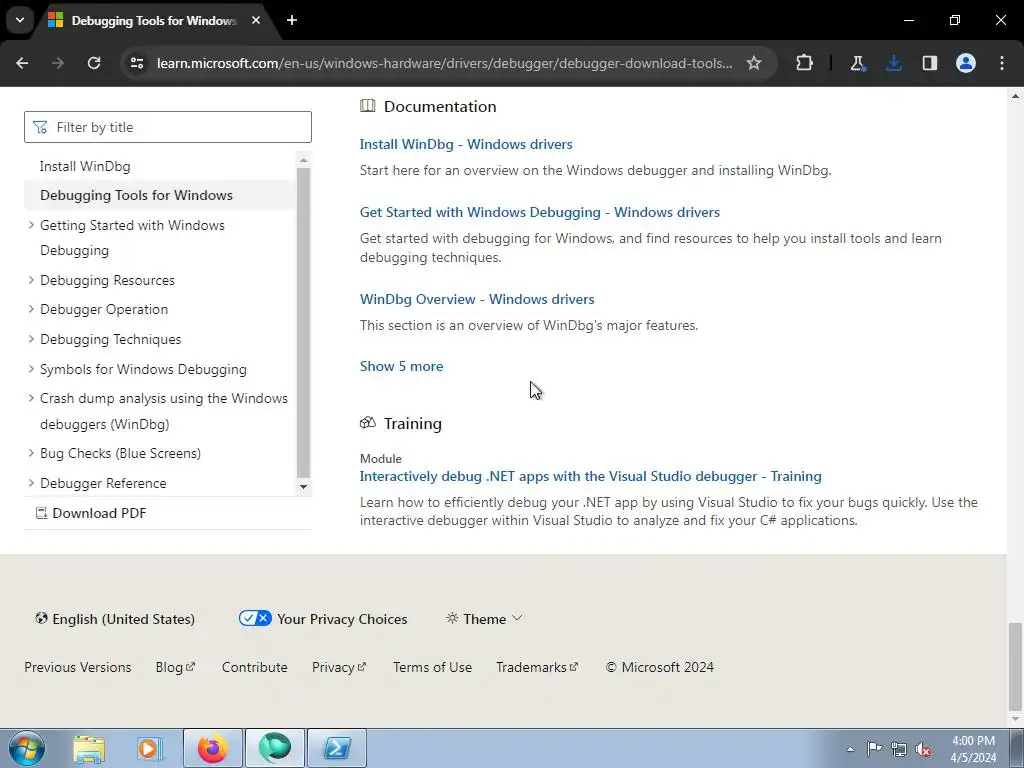Select Install WinDbg in the sidebar
The width and height of the screenshot is (1024, 768).
[85, 167]
